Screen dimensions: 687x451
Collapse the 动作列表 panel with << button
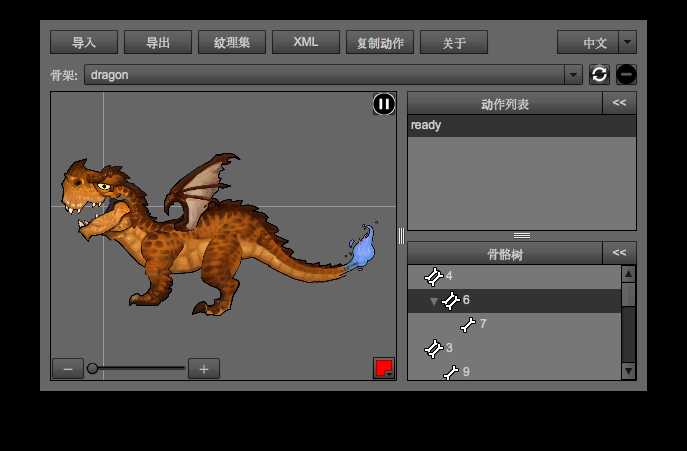click(x=619, y=103)
